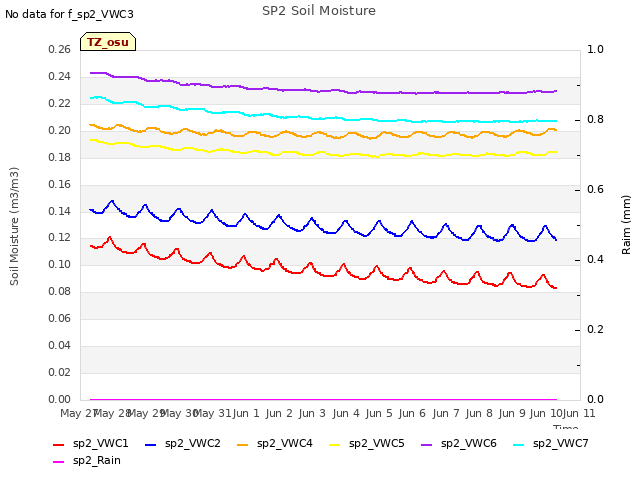Screen dimensions: 640x480
Task: Click the Jun 5 x-axis tick label
Action: (379, 413)
